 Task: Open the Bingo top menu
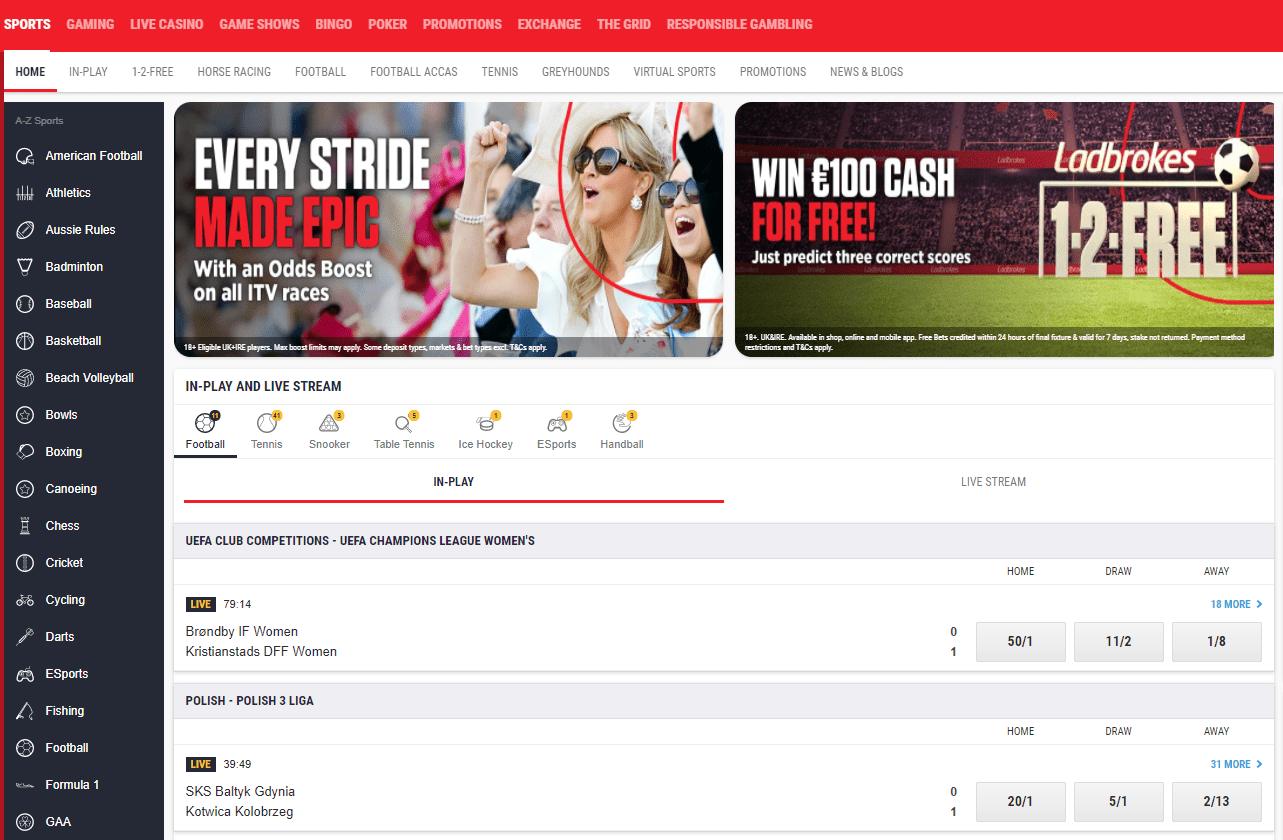click(x=334, y=24)
